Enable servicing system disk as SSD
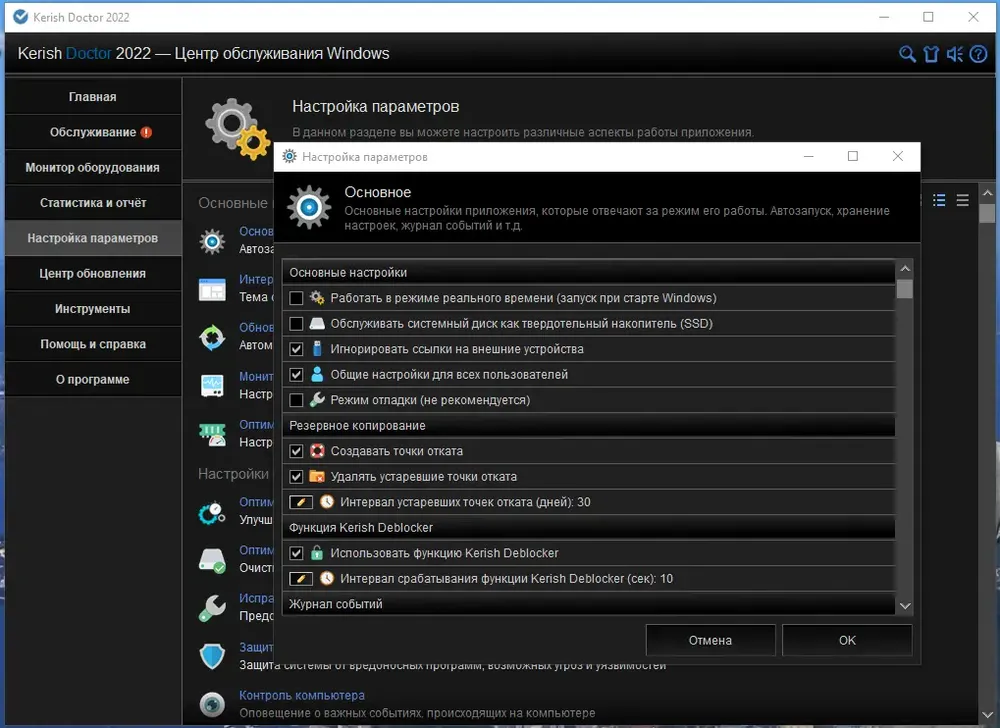Image resolution: width=1000 pixels, height=728 pixels. (x=296, y=323)
